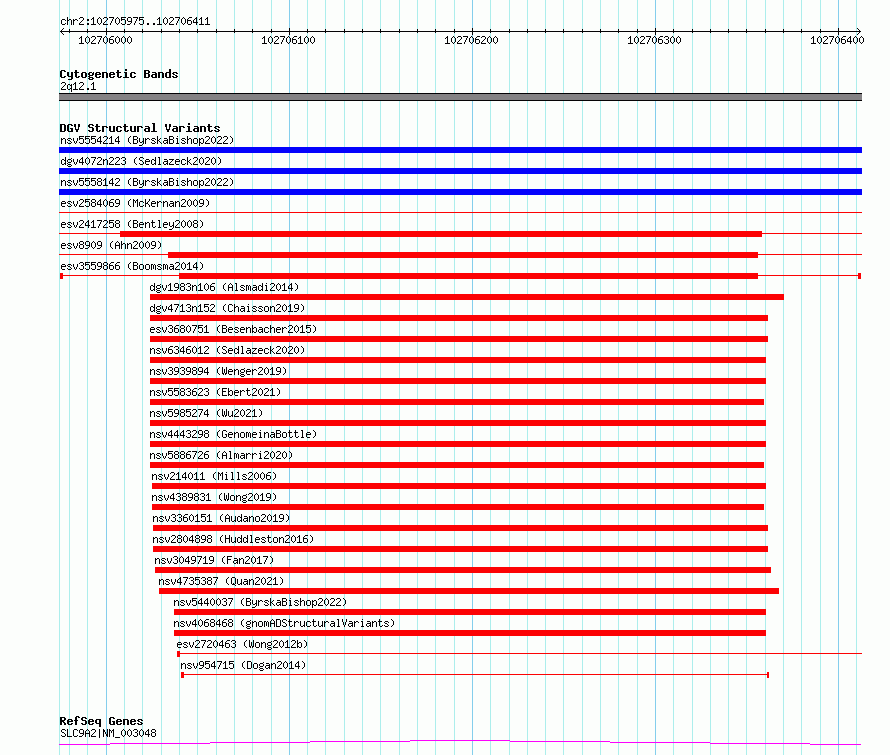The width and height of the screenshot is (890, 755).
Task: Click the 2q12.1 cytogenetic band label
Action: 78,86
